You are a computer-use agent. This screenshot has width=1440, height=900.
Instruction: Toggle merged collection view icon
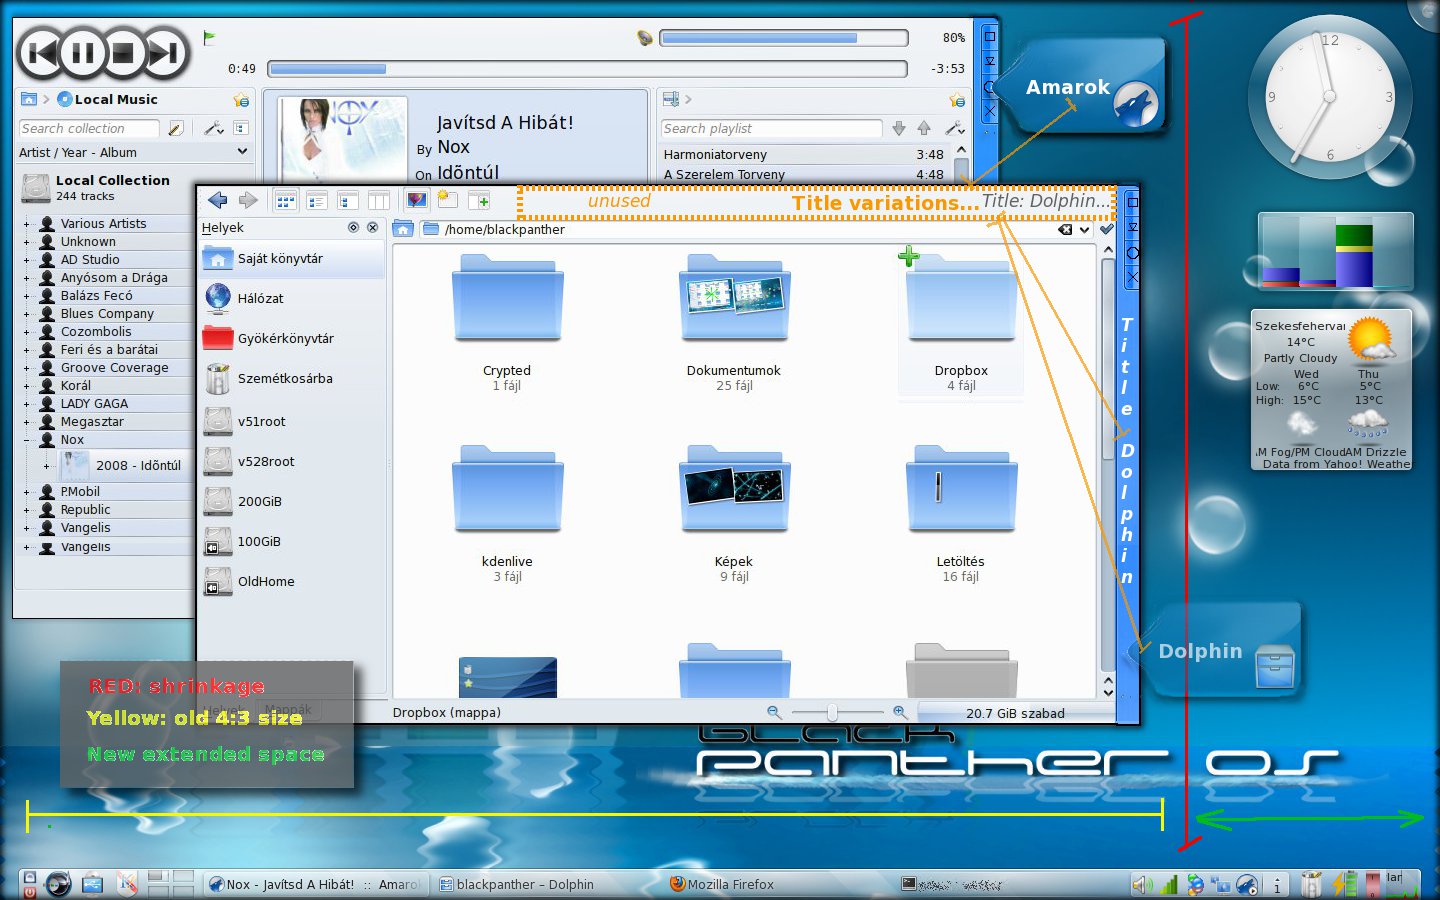coord(241,128)
